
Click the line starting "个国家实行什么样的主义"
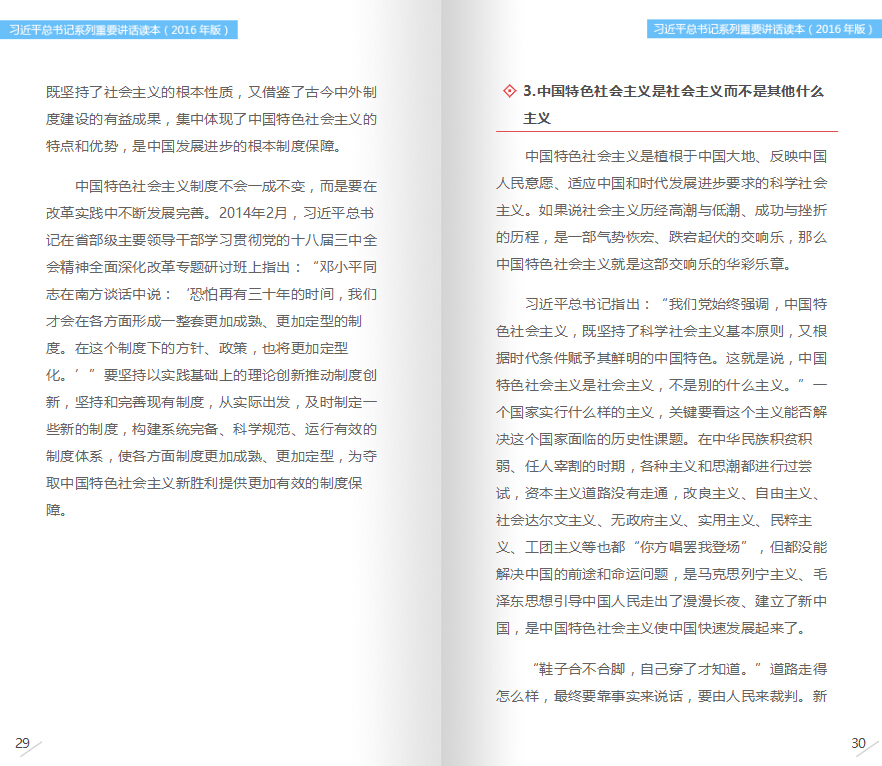click(662, 412)
